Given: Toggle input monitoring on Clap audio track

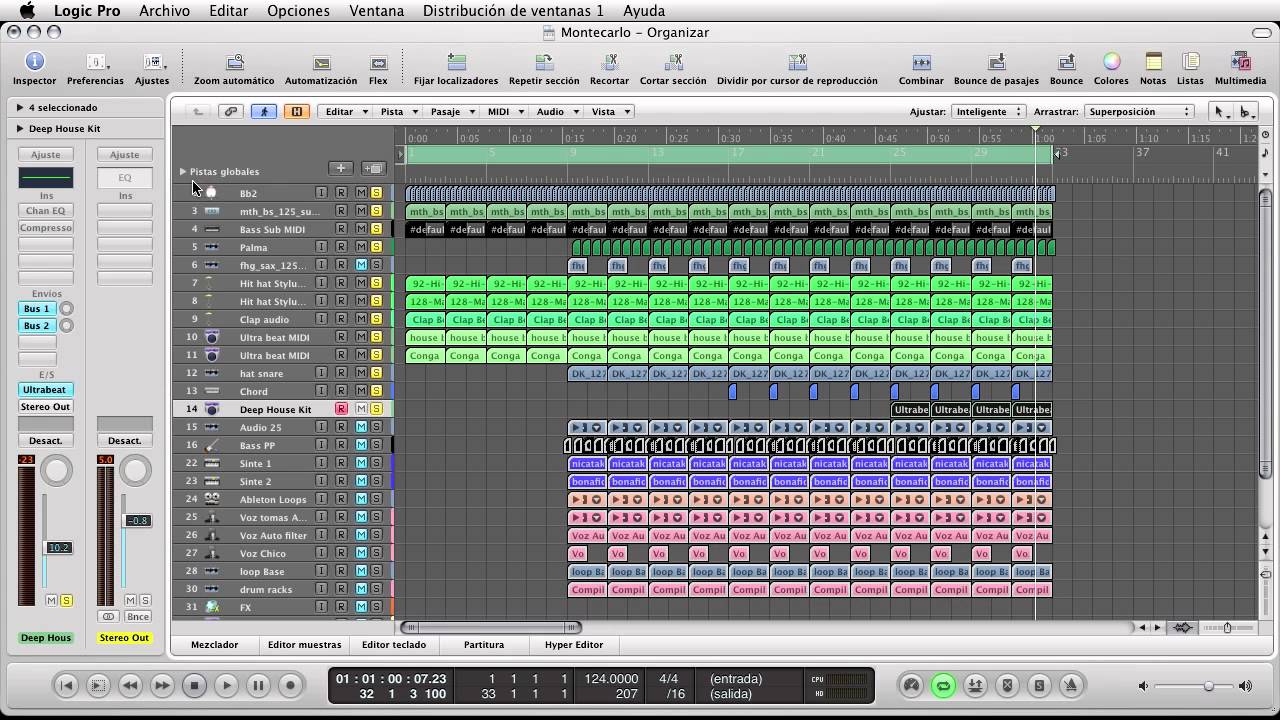Looking at the screenshot, I should pos(321,319).
